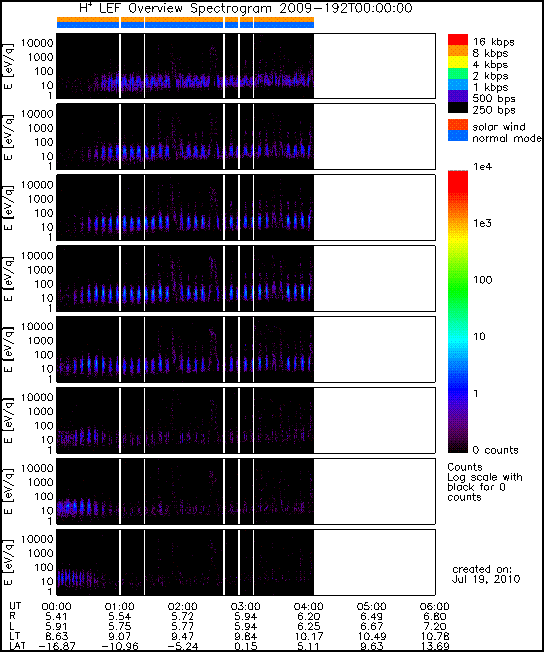
Task: Click the 06:00 UT axis label
Action: tap(434, 606)
